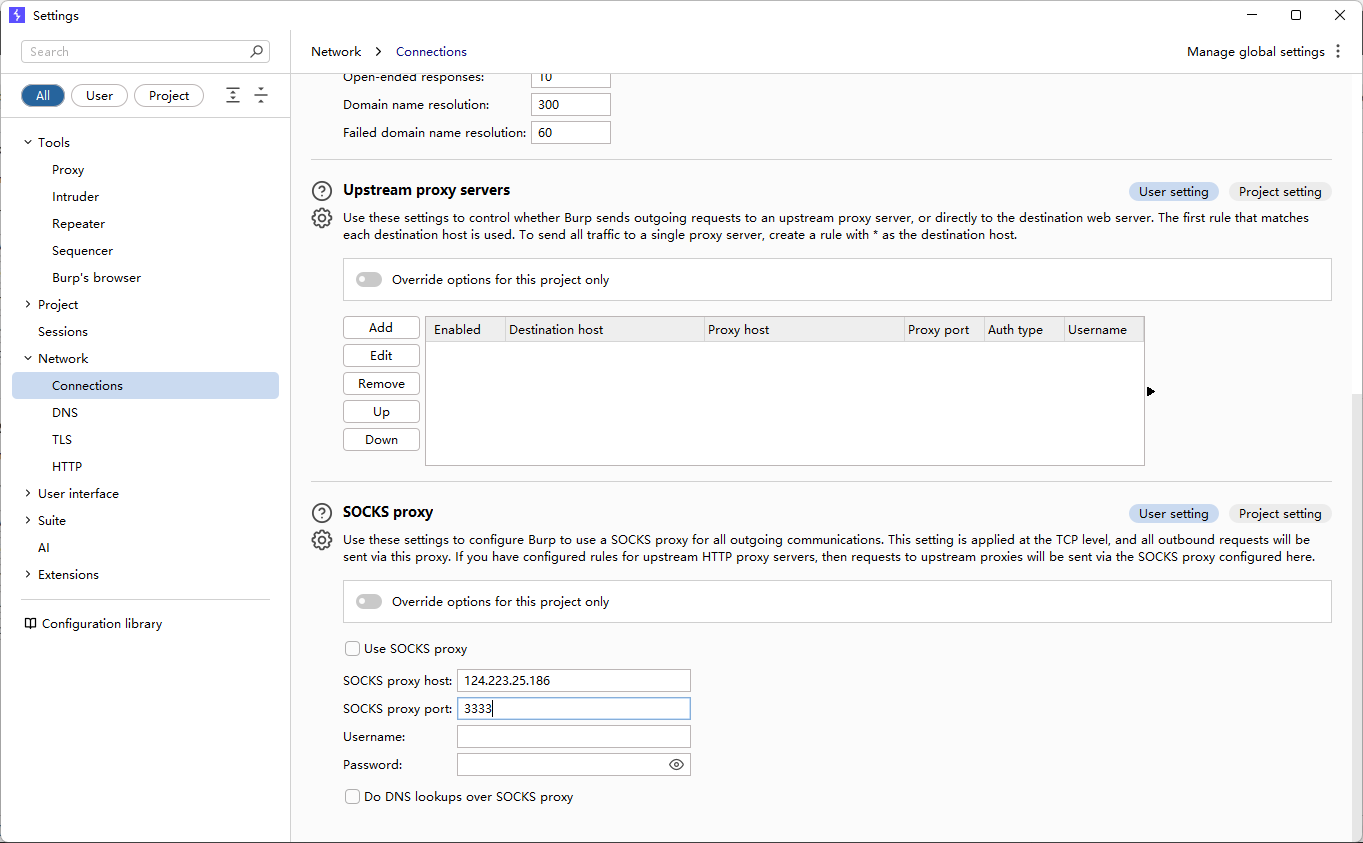This screenshot has width=1363, height=843.
Task: Check Do DNS lookups over SOCKS proxy
Action: [x=352, y=797]
